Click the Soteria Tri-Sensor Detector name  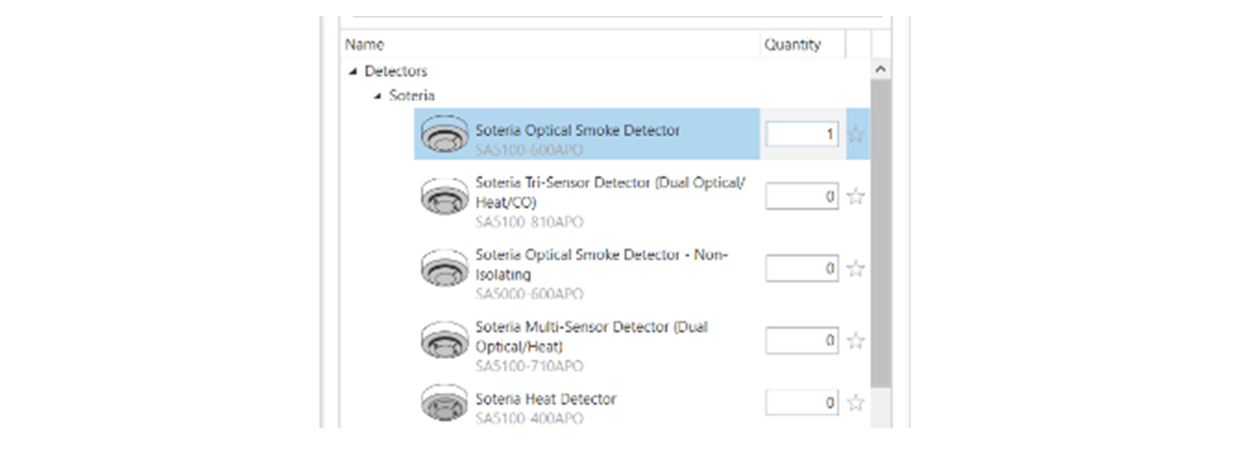(x=609, y=192)
